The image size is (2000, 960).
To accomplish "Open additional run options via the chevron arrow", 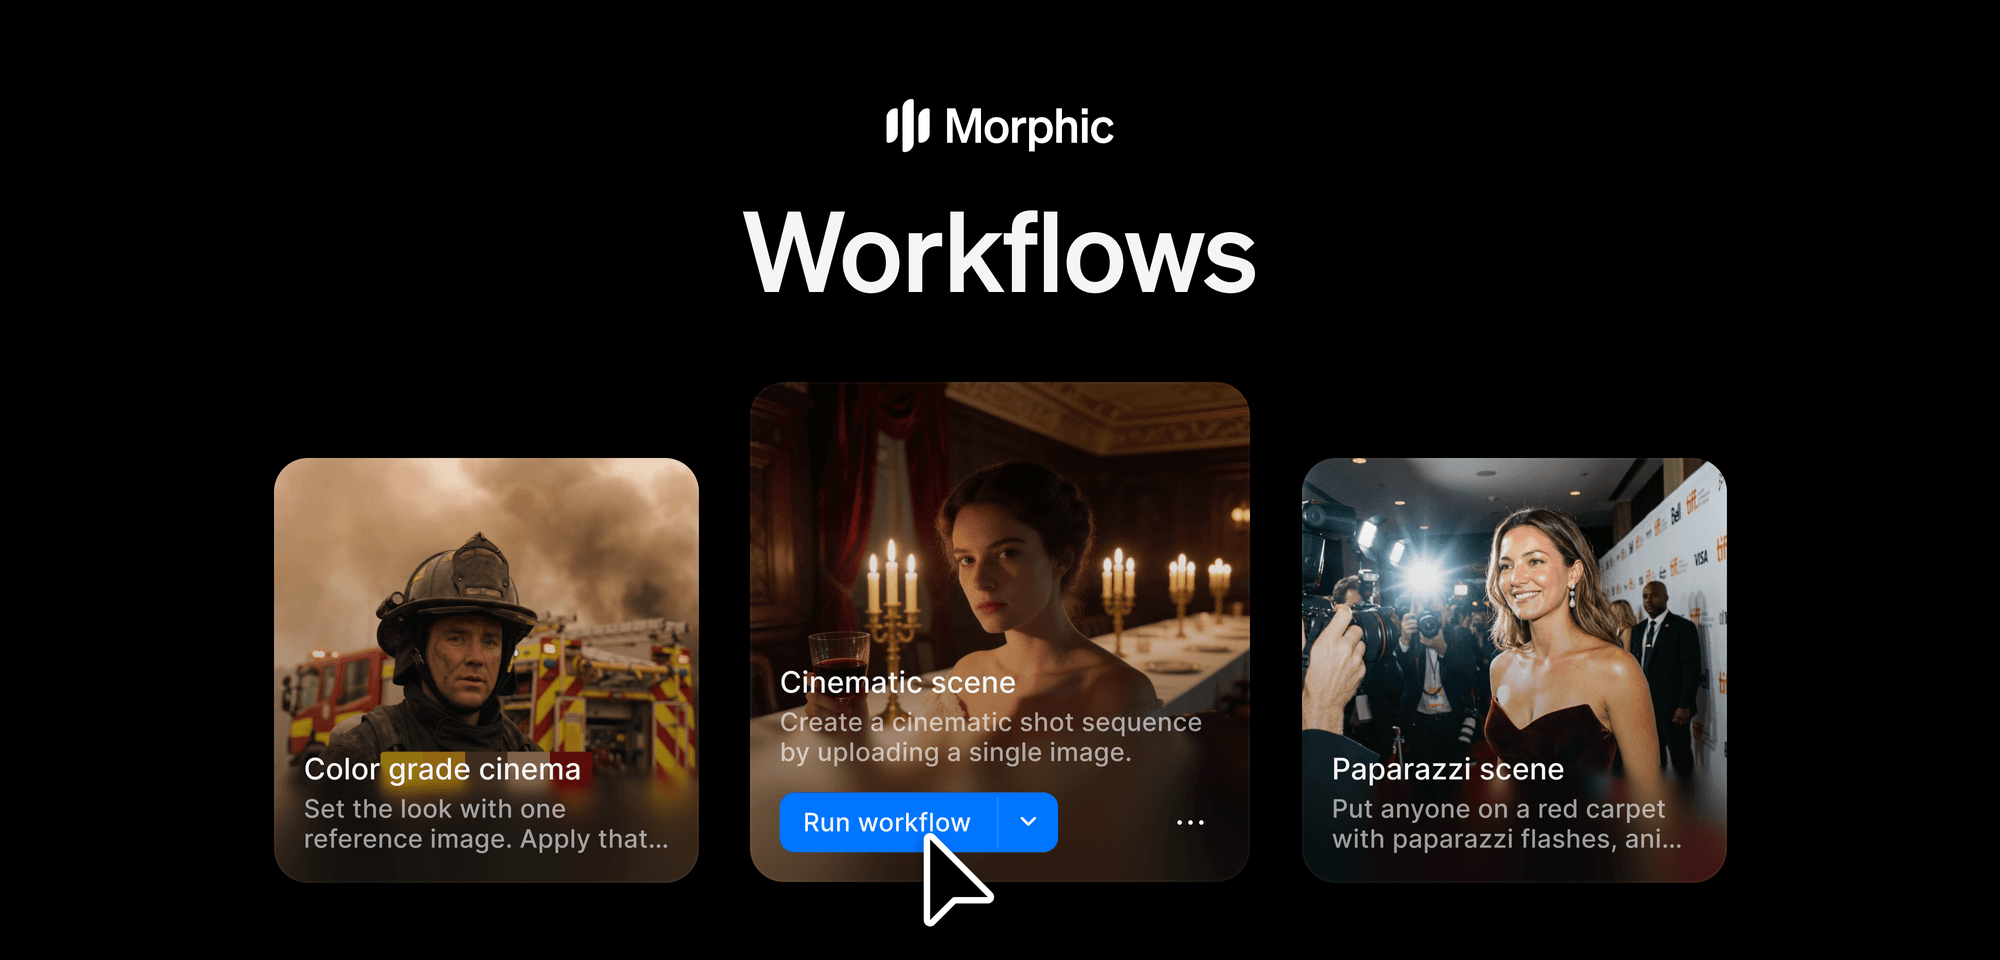I will tap(1026, 821).
